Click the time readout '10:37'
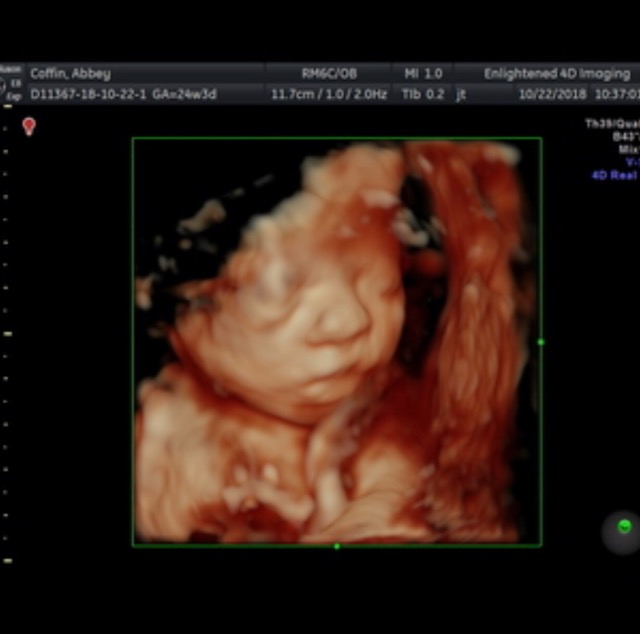 click(617, 95)
